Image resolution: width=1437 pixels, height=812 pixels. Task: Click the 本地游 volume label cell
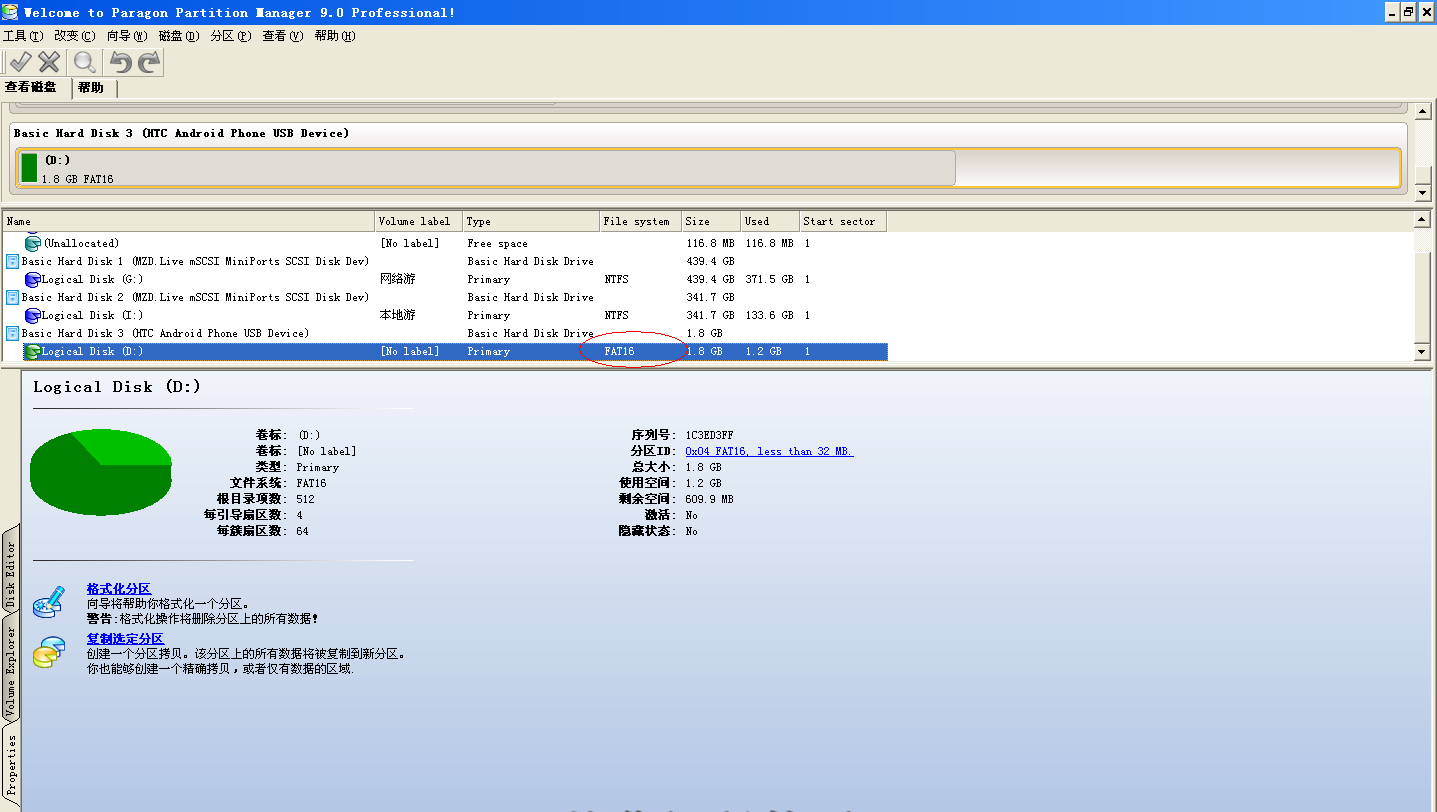397,315
